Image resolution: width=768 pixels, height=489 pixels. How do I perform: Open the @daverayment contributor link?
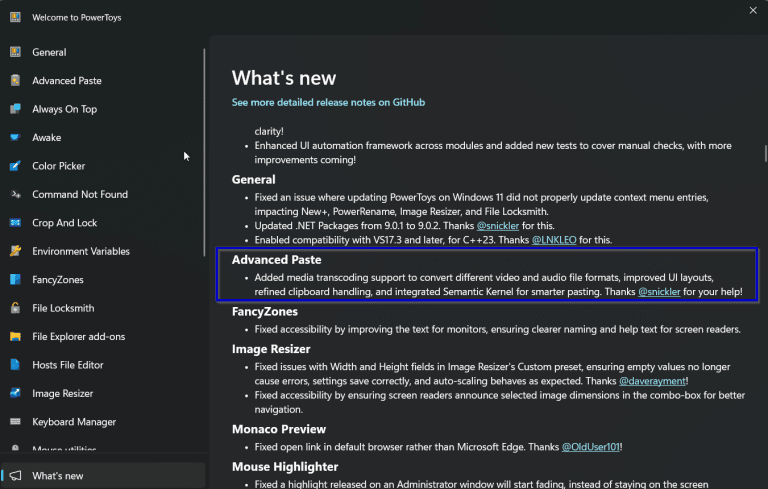point(652,381)
